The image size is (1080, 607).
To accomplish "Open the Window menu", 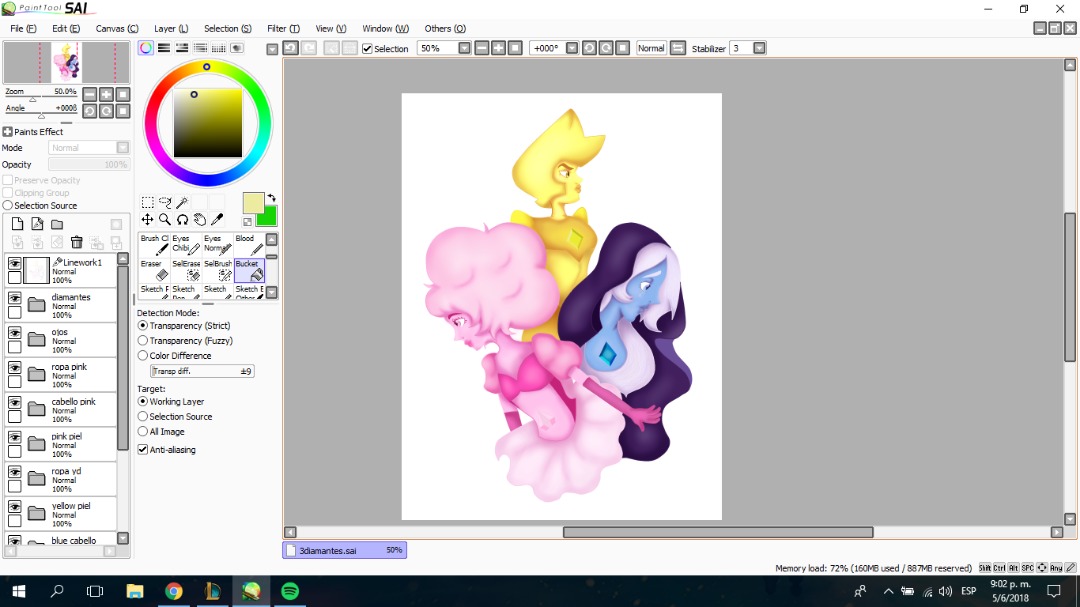I will tap(385, 28).
